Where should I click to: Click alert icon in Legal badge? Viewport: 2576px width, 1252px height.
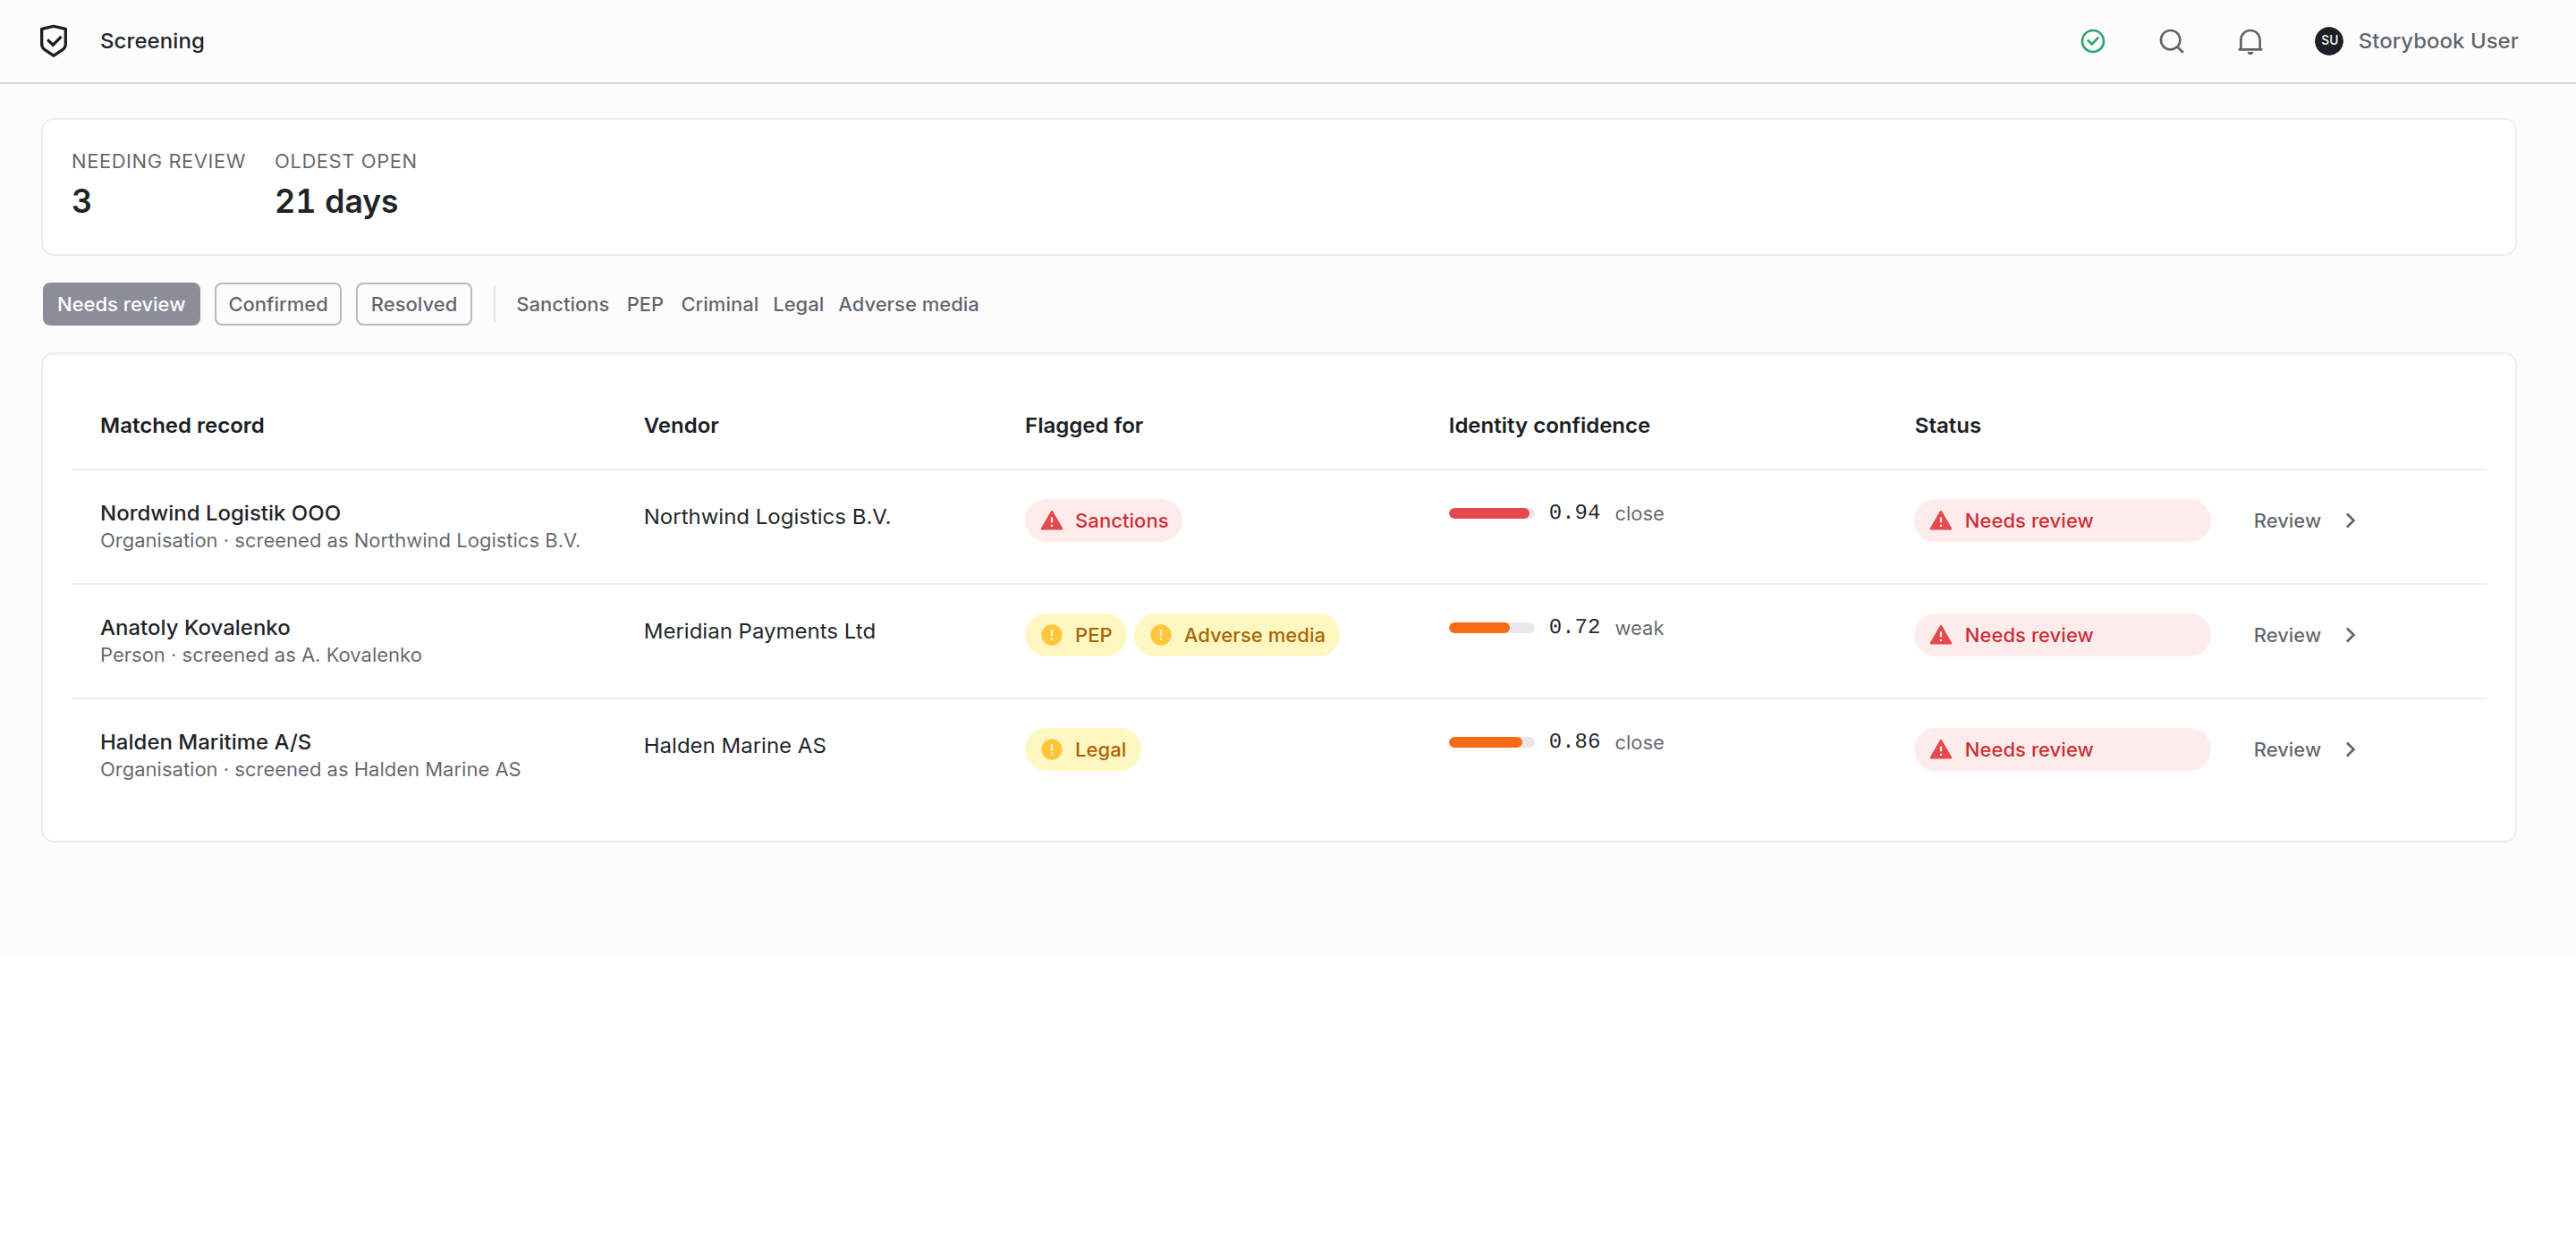1051,750
